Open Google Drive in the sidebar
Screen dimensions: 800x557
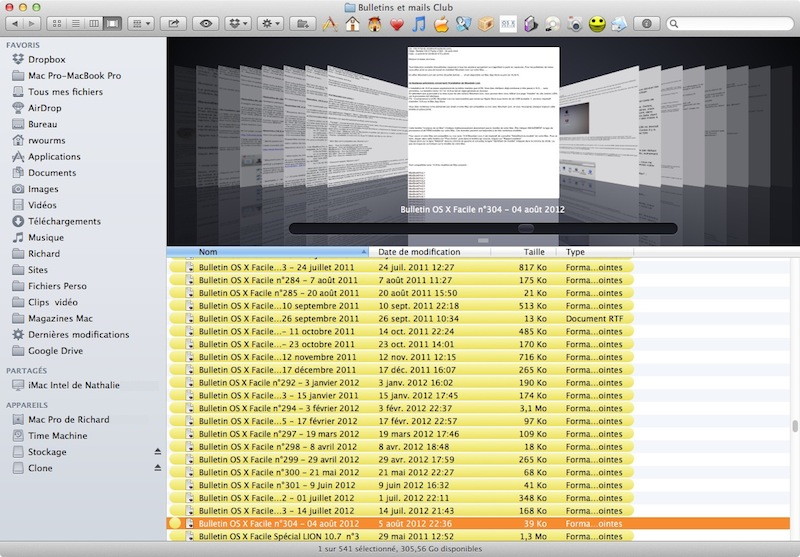pyautogui.click(x=55, y=350)
